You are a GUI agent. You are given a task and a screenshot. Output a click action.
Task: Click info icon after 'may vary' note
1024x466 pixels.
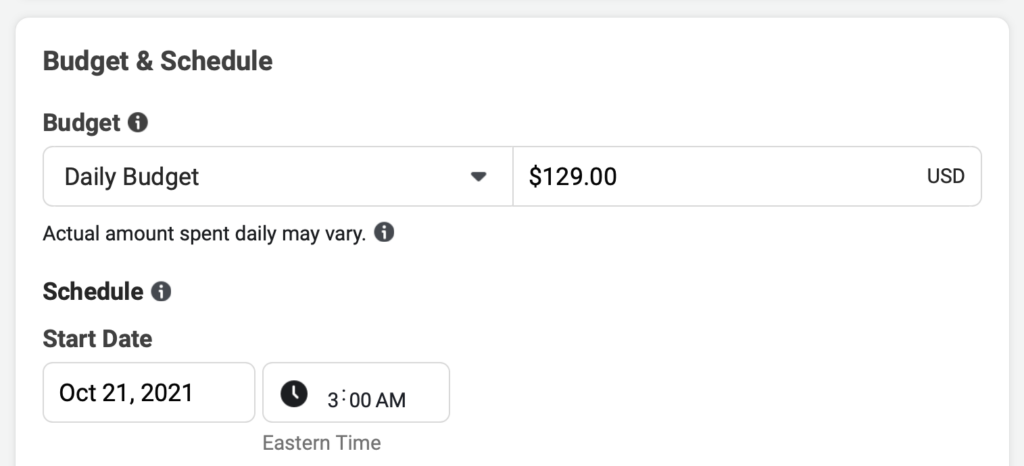tap(384, 234)
